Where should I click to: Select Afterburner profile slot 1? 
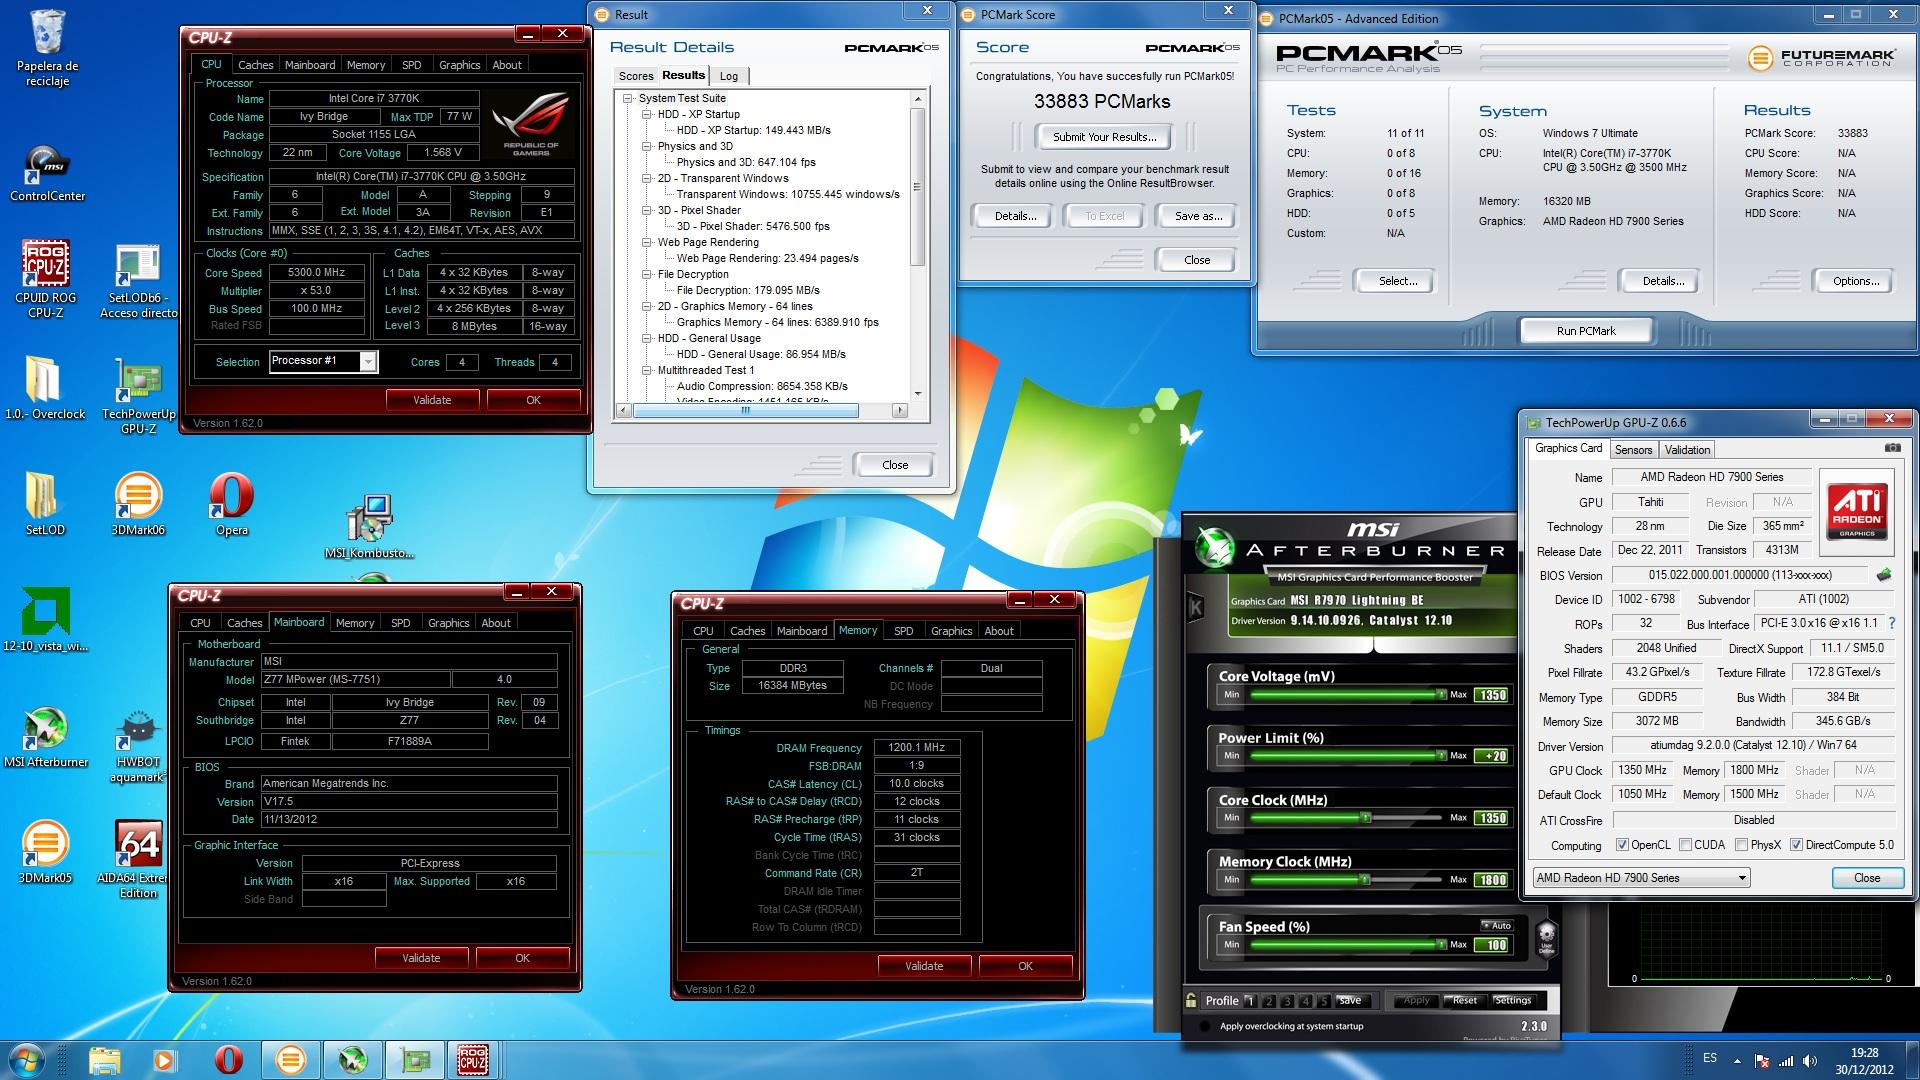[x=1250, y=1001]
